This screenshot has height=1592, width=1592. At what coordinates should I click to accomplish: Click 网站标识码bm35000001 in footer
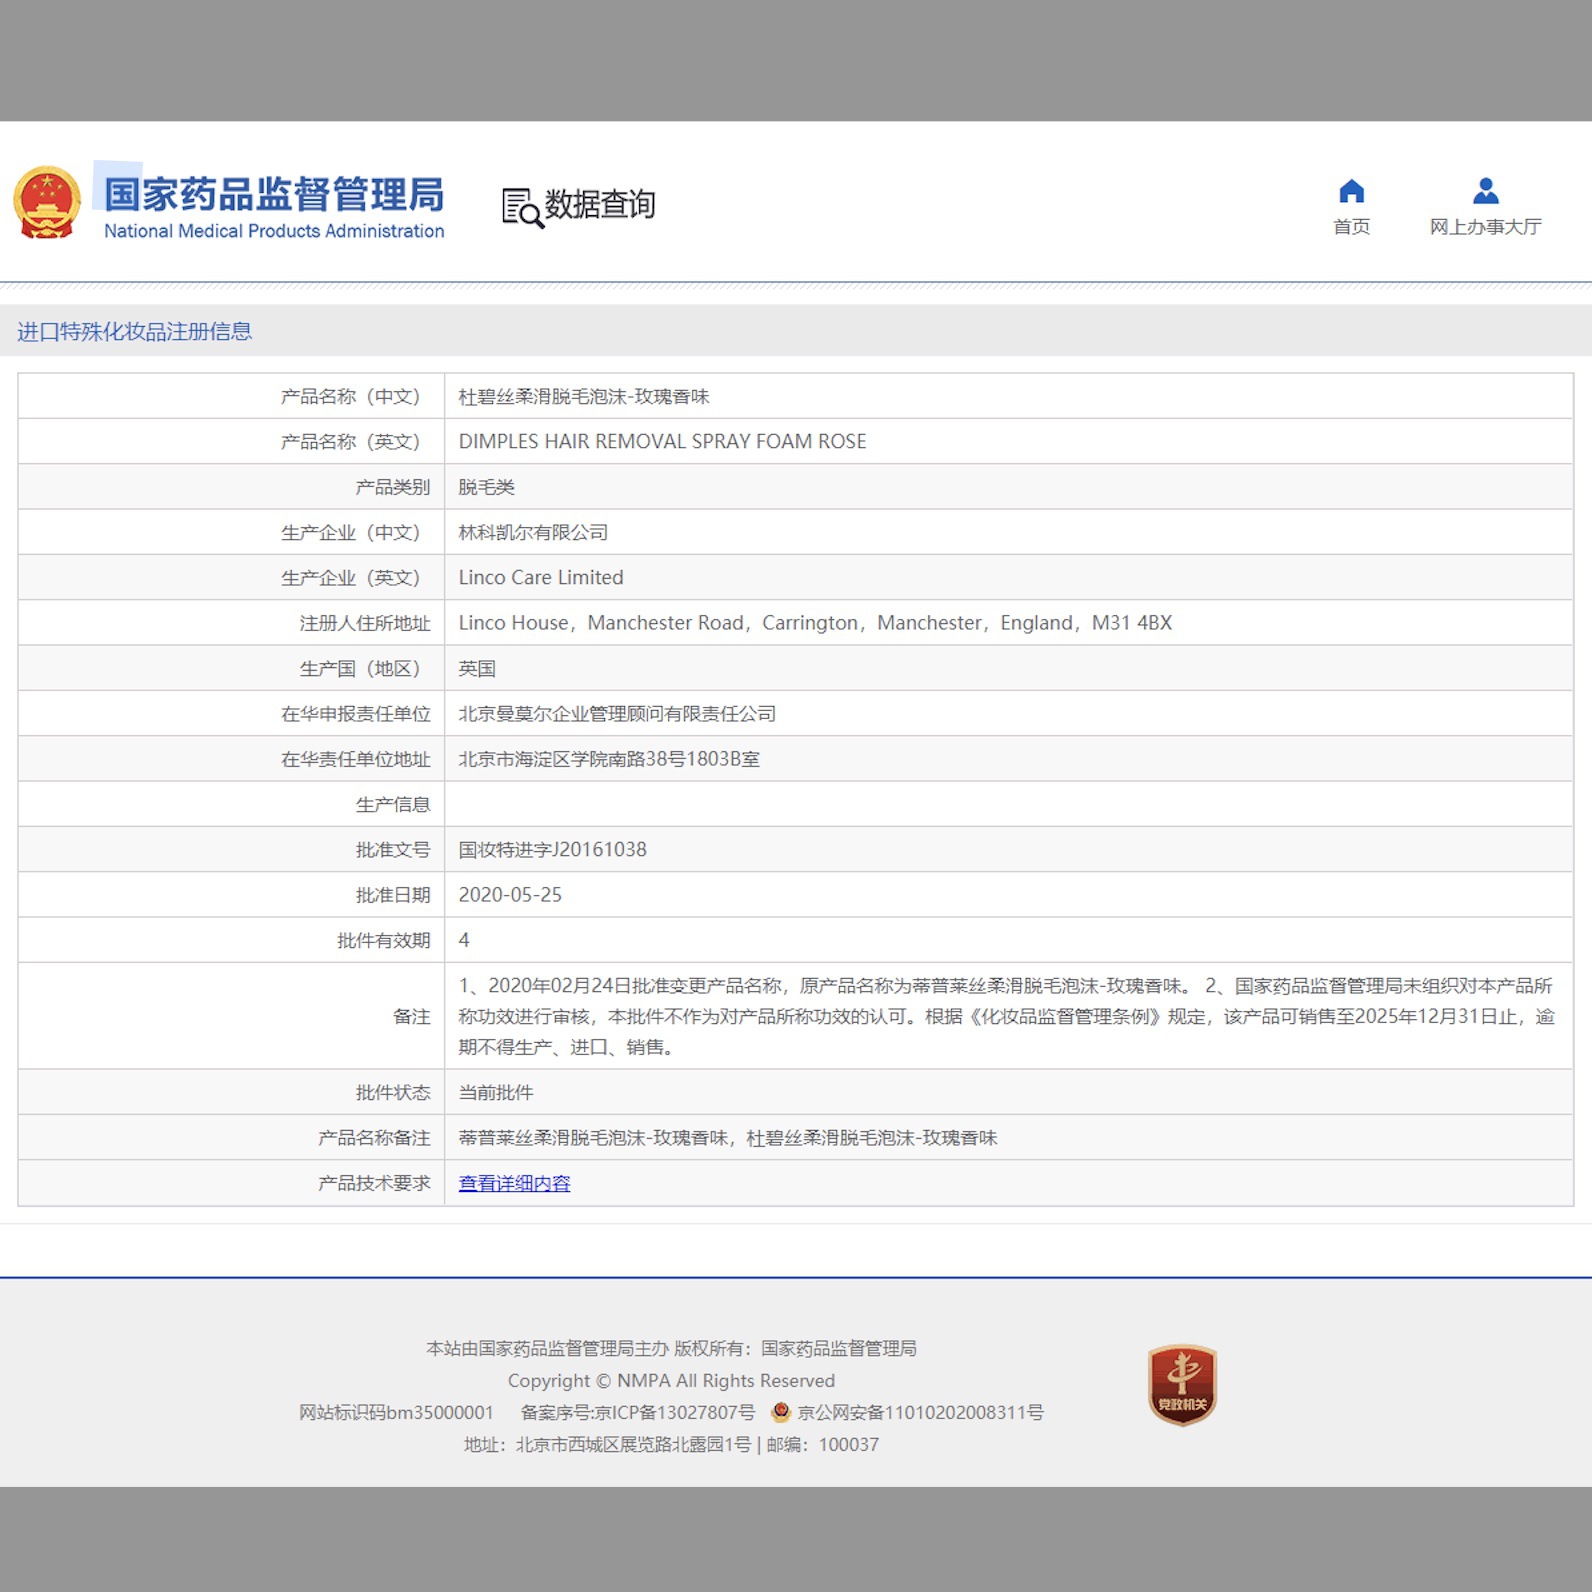(396, 1412)
